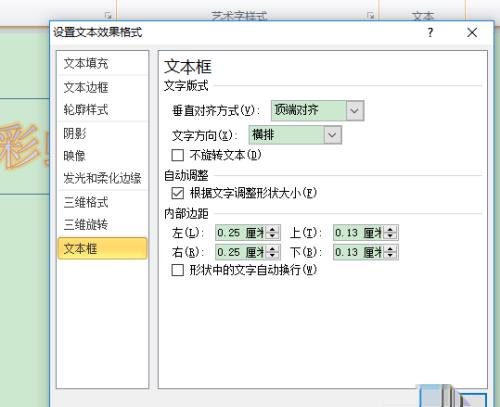
Task: Open 发光和柔化边缘 category
Action: click(x=102, y=178)
